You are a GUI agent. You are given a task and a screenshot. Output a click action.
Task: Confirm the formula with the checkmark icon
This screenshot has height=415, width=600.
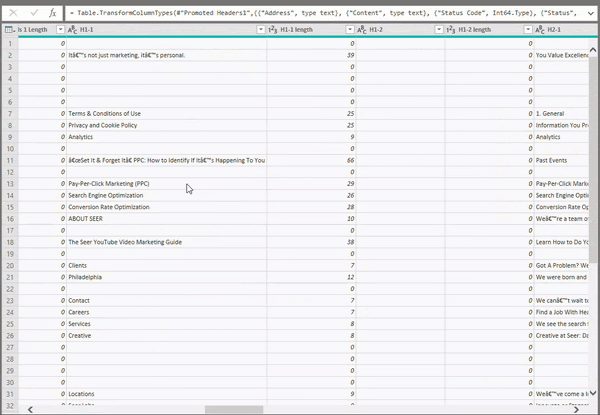coord(33,13)
